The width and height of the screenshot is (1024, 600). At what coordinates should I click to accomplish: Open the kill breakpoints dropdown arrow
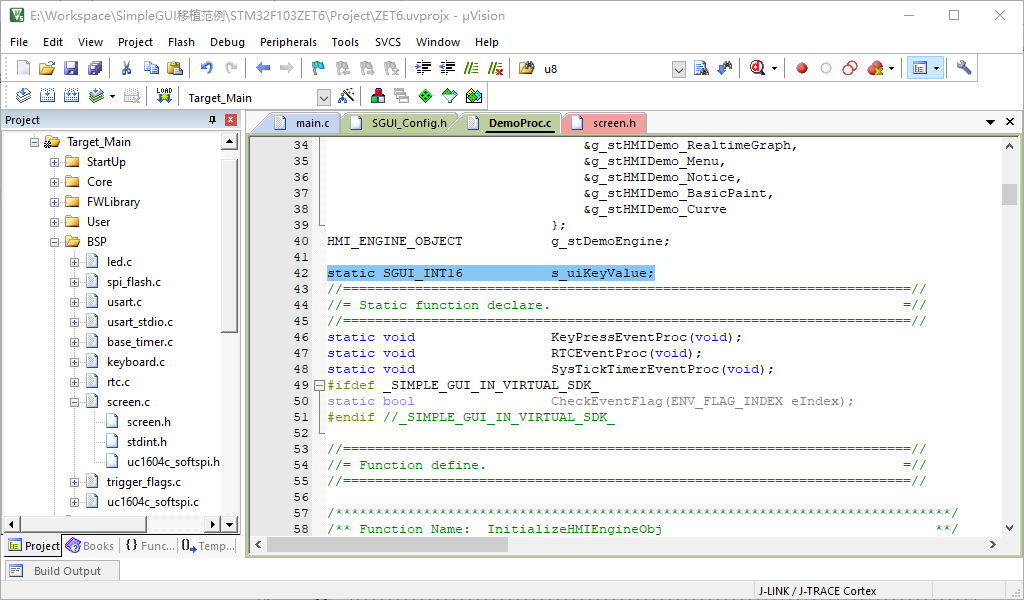point(892,68)
